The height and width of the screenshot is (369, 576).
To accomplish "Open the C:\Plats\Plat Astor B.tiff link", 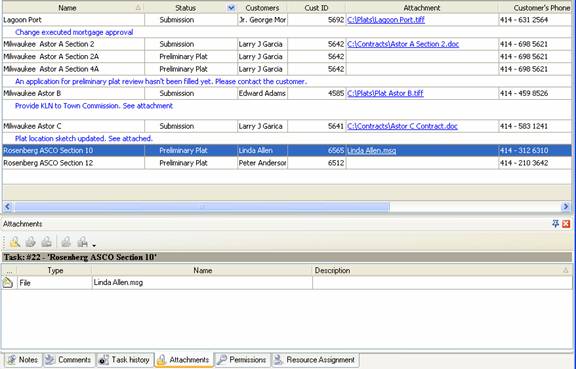I will pos(385,93).
